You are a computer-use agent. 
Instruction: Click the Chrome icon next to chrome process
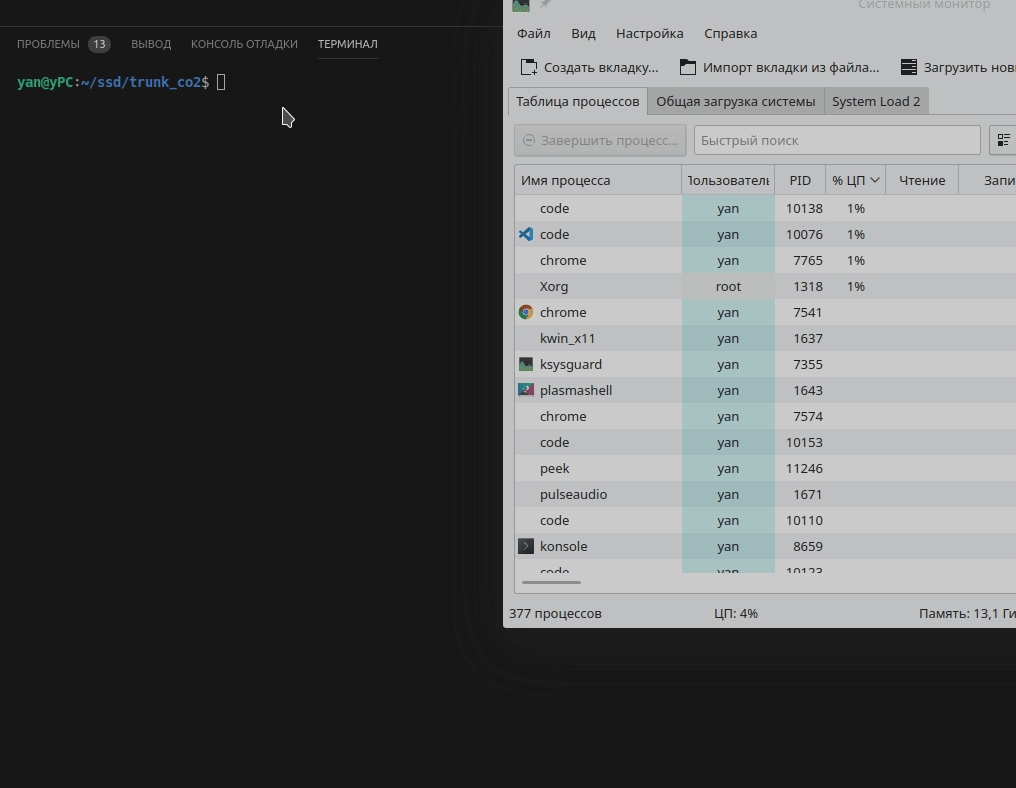[525, 312]
